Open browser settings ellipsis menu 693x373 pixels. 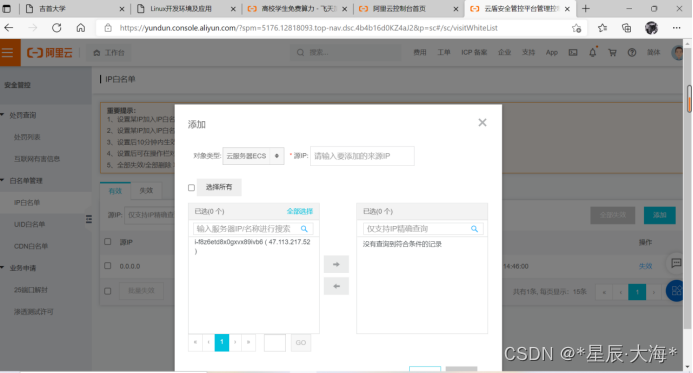tap(677, 28)
